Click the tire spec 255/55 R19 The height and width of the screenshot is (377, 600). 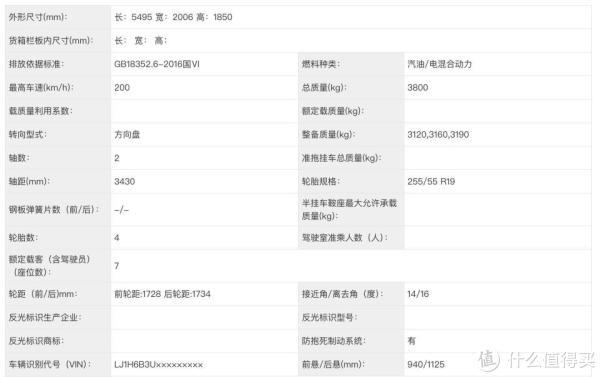(431, 181)
